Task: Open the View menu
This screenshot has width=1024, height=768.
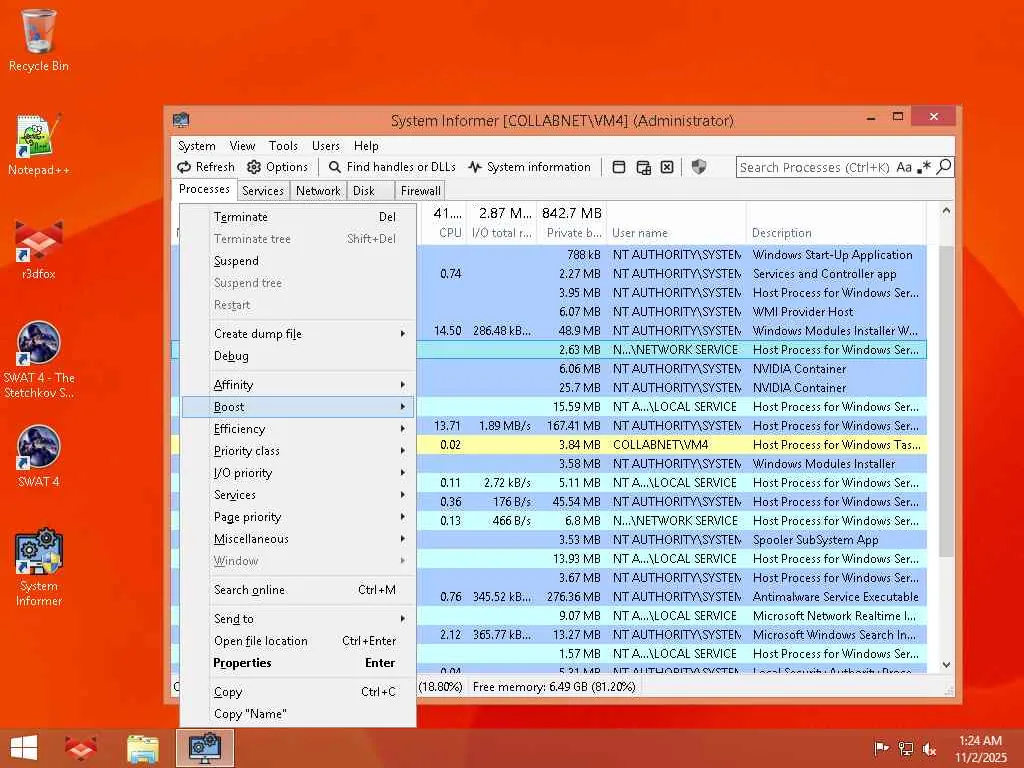Action: pos(242,146)
